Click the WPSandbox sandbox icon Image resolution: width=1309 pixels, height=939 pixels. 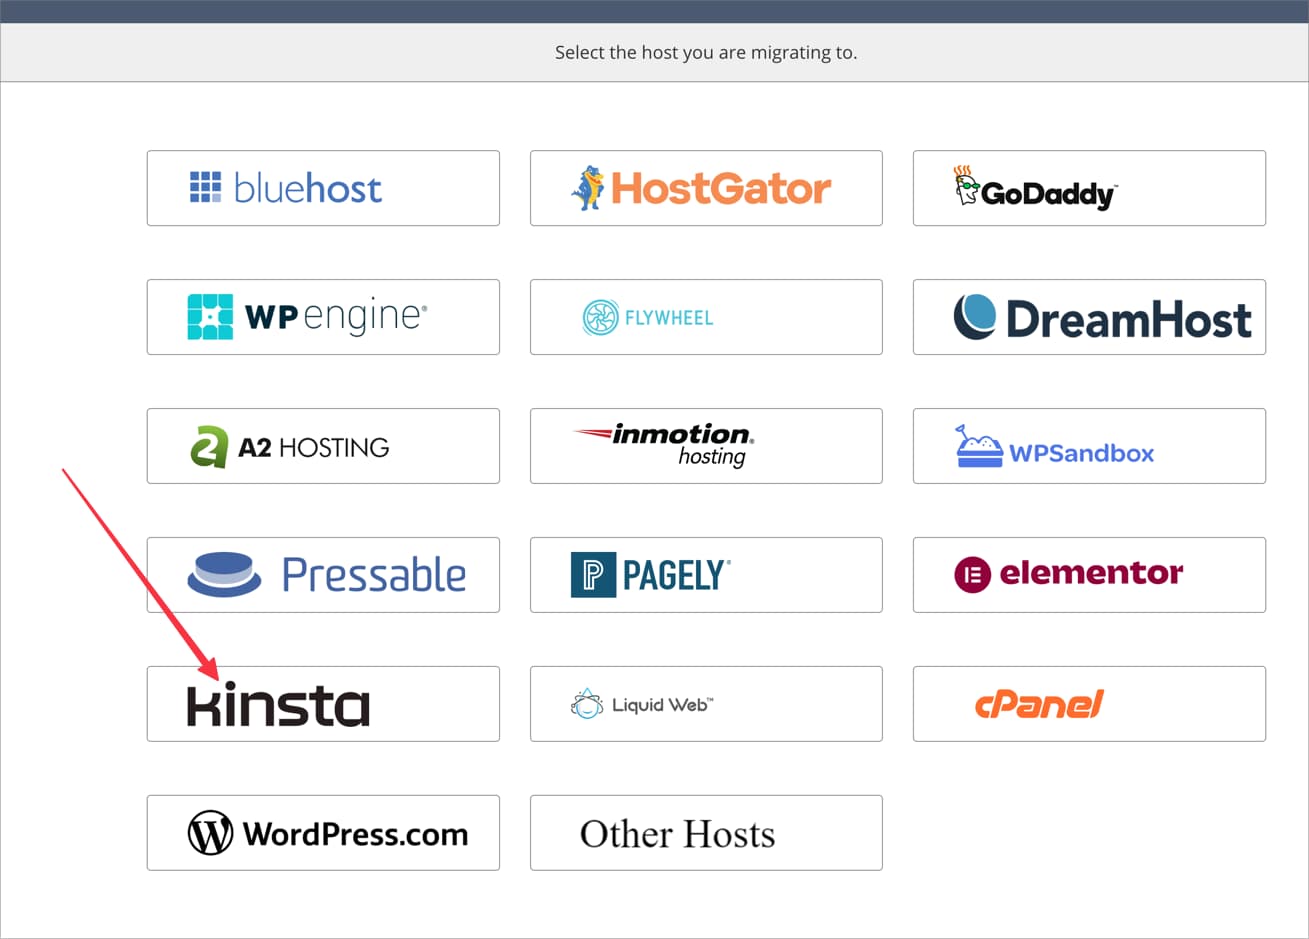[979, 447]
